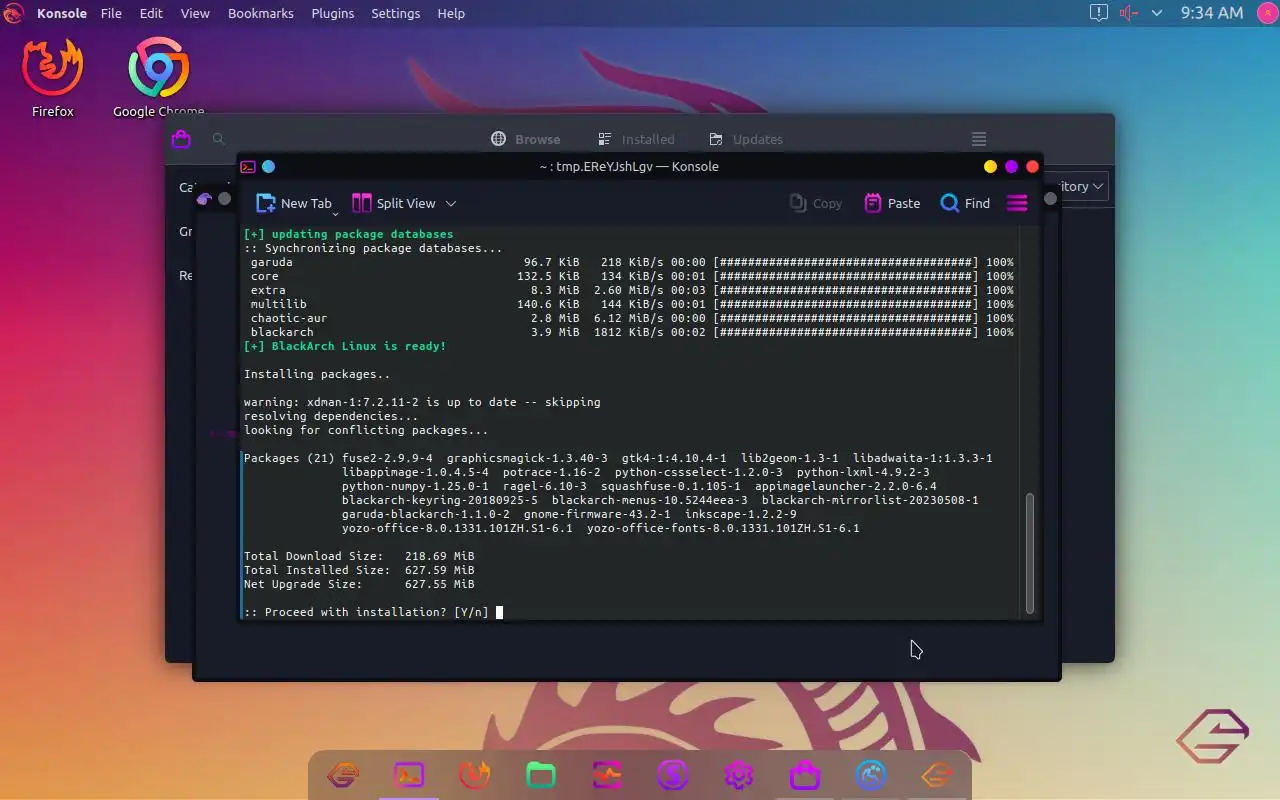Switch to Installed tab in software window
Image resolution: width=1280 pixels, height=800 pixels.
coord(636,139)
